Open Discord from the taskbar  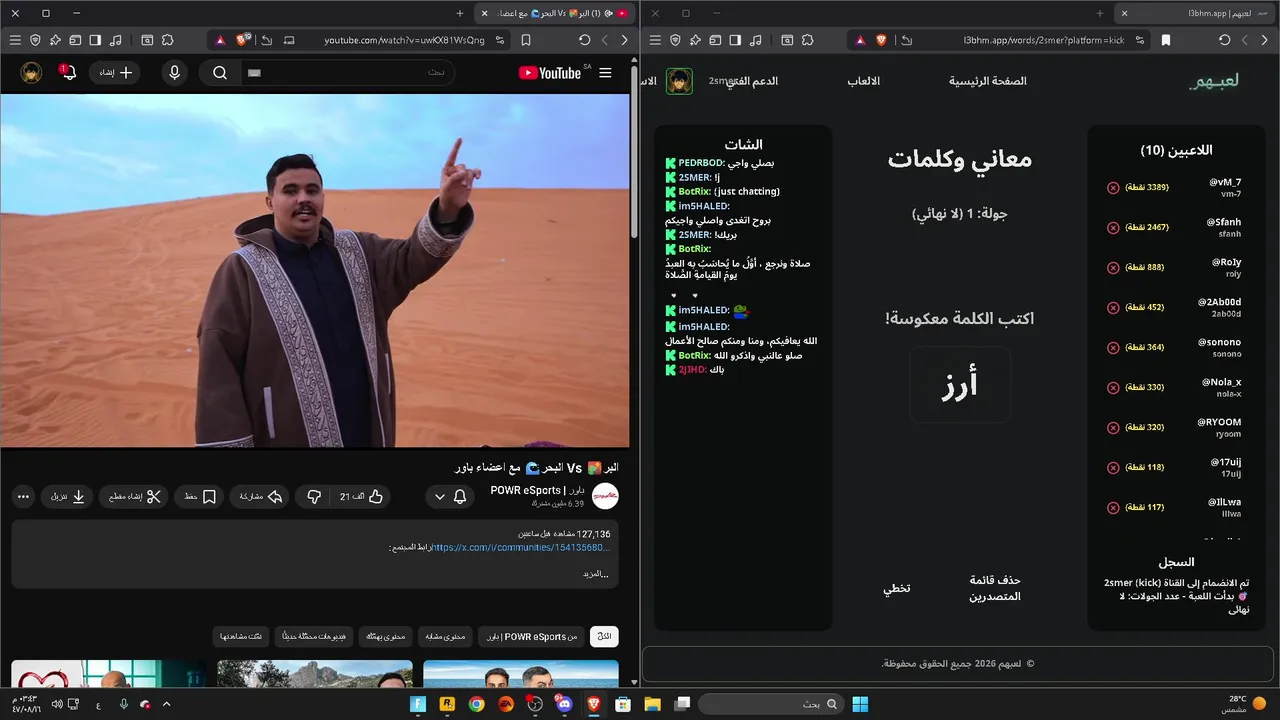(564, 704)
